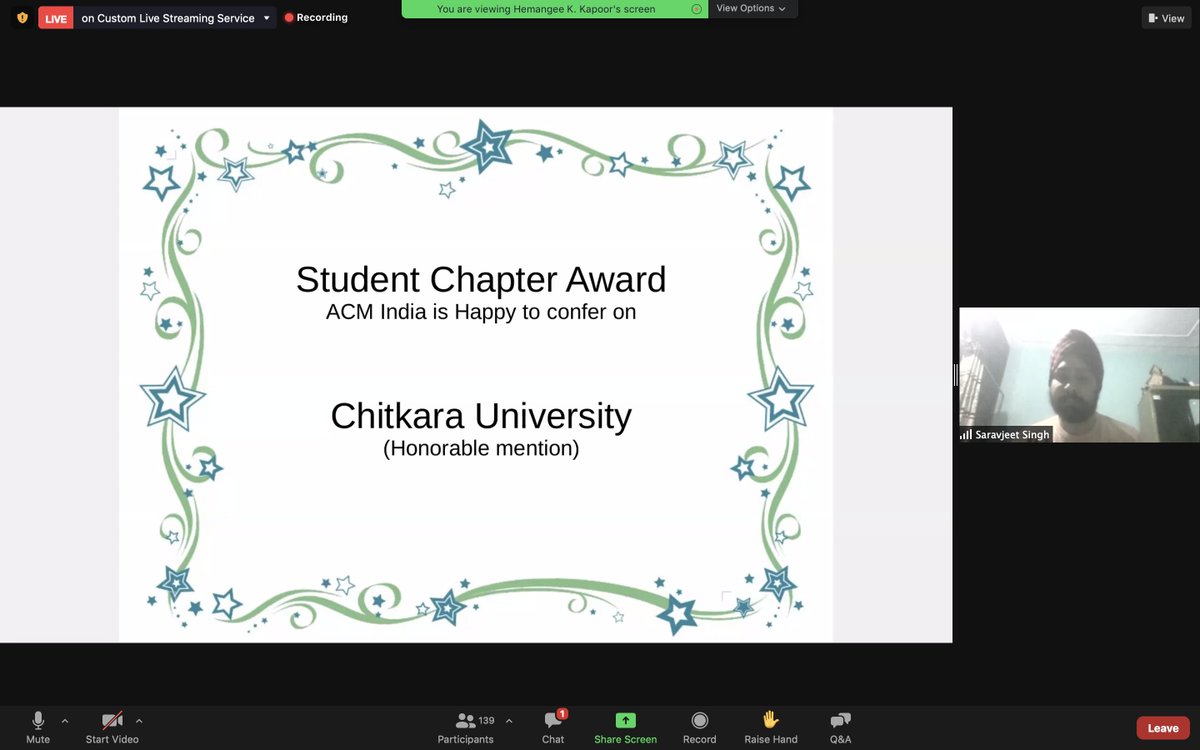Click the "ACM India is Happy to confer on" line
This screenshot has width=1200, height=750.
click(x=481, y=311)
